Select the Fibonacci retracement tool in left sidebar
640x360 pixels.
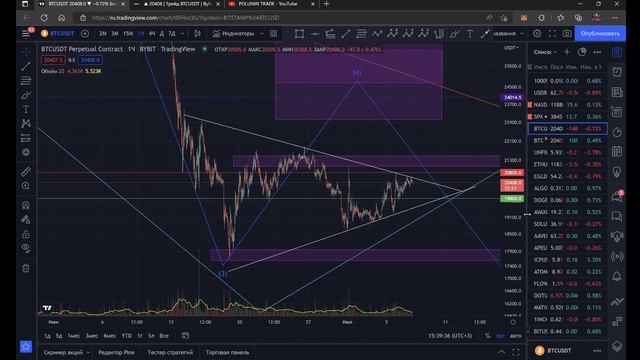point(26,80)
